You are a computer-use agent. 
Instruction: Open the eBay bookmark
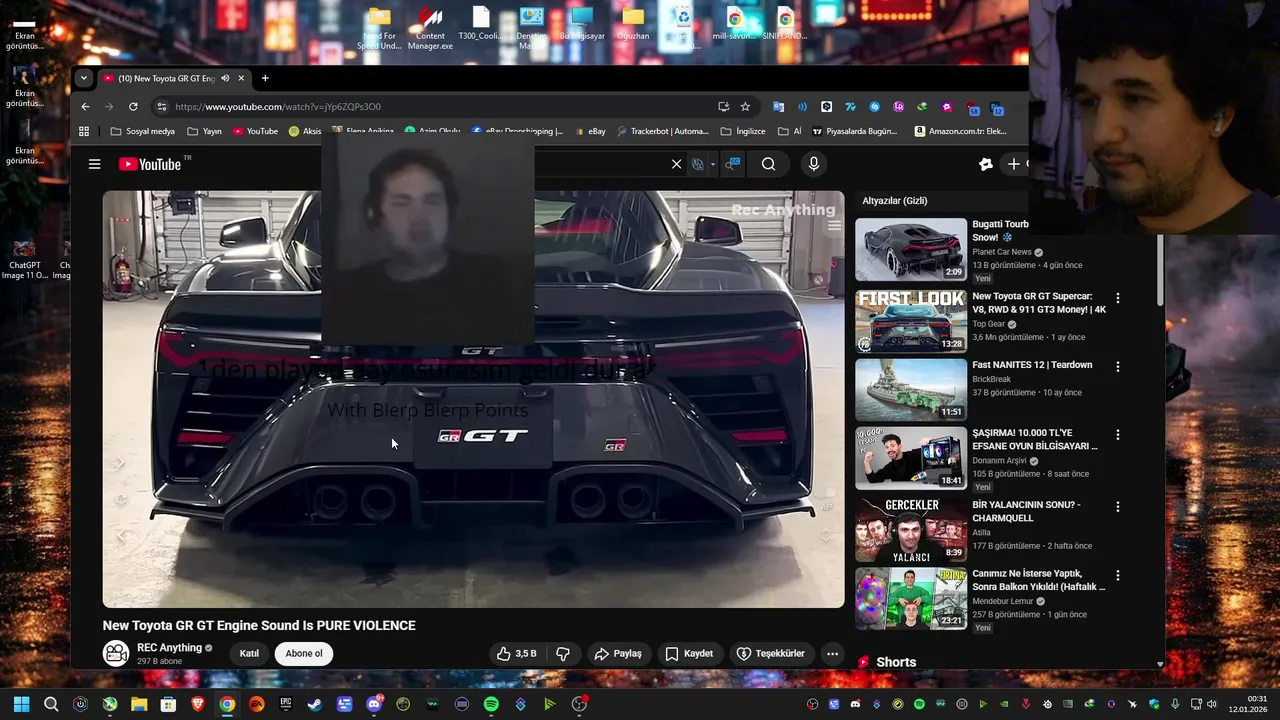[x=589, y=131]
